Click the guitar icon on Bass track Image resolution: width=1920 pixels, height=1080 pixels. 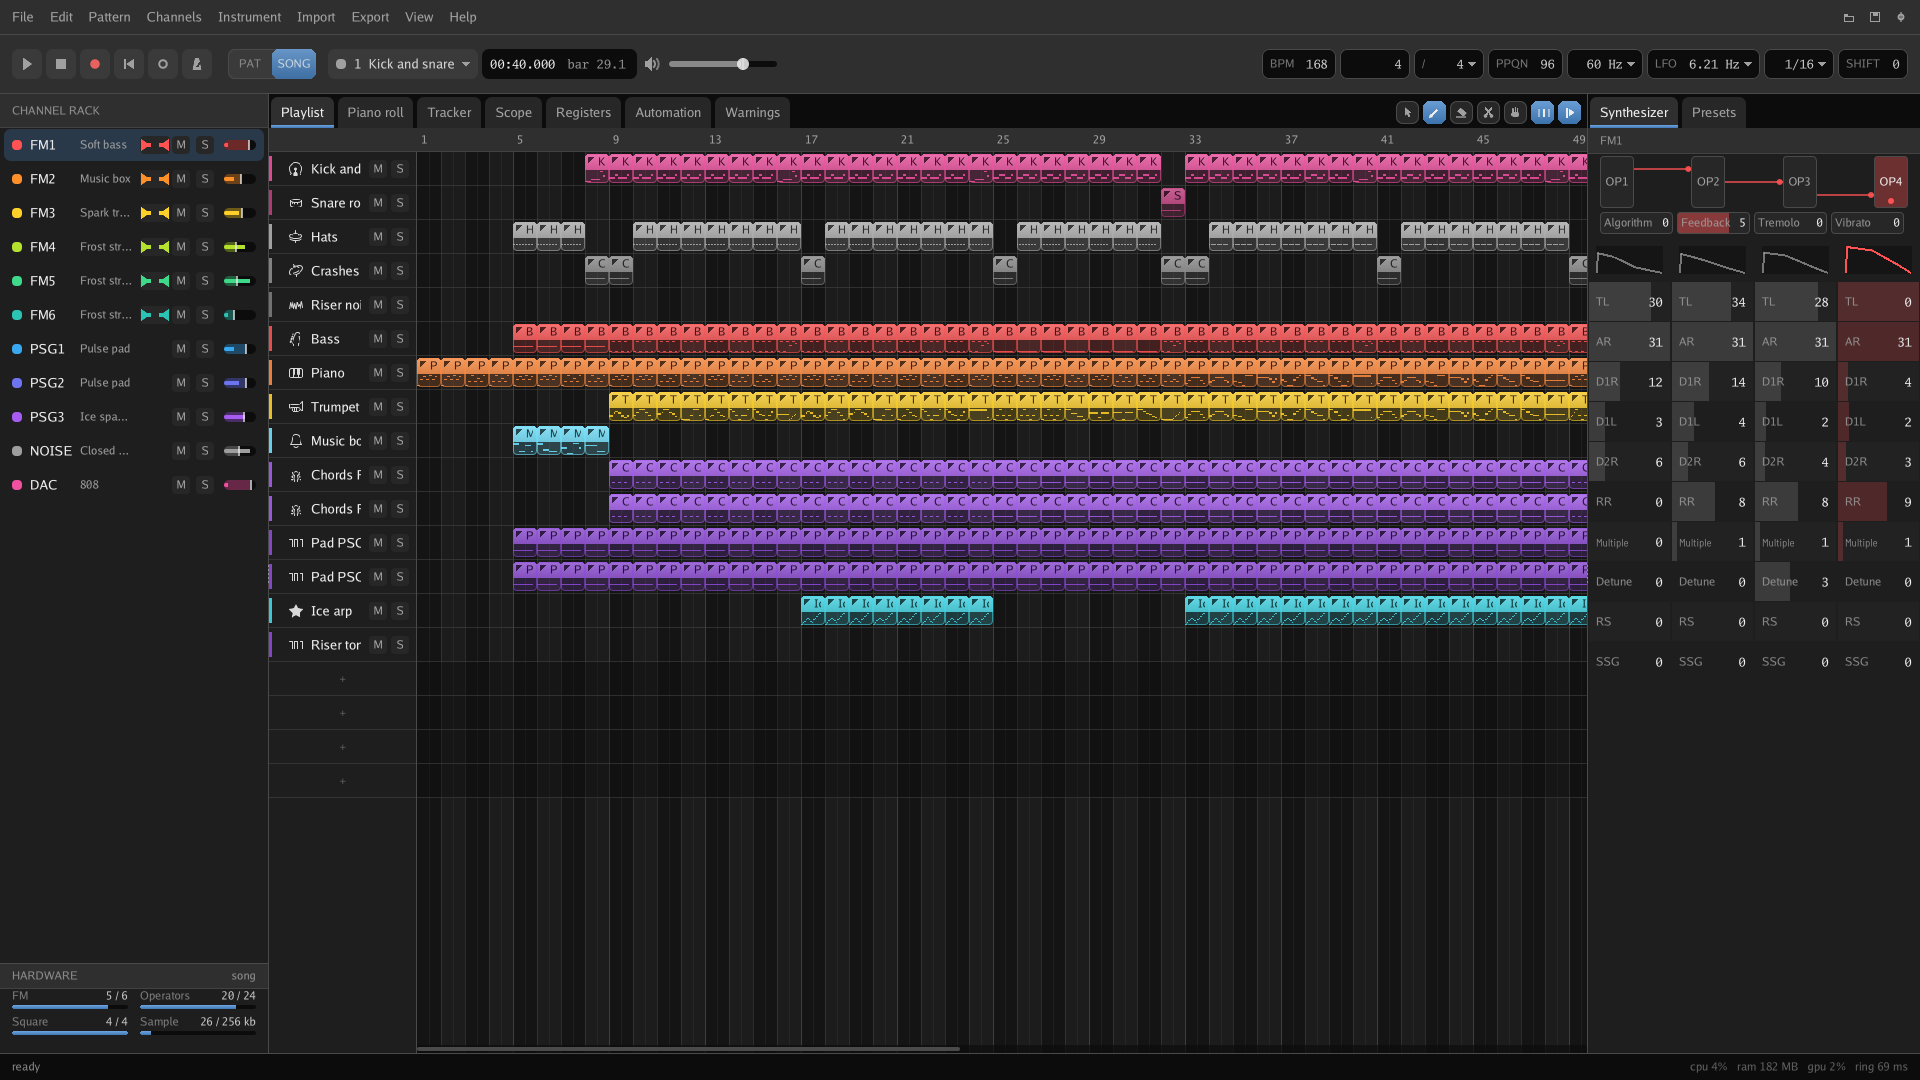pos(296,339)
